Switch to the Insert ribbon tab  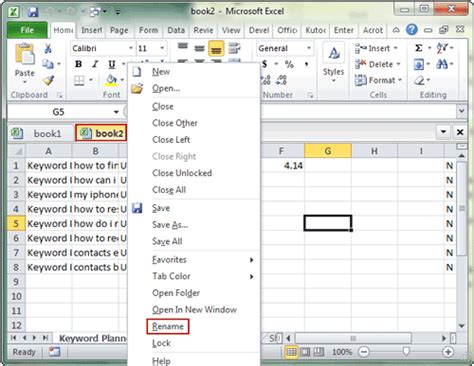[x=92, y=30]
